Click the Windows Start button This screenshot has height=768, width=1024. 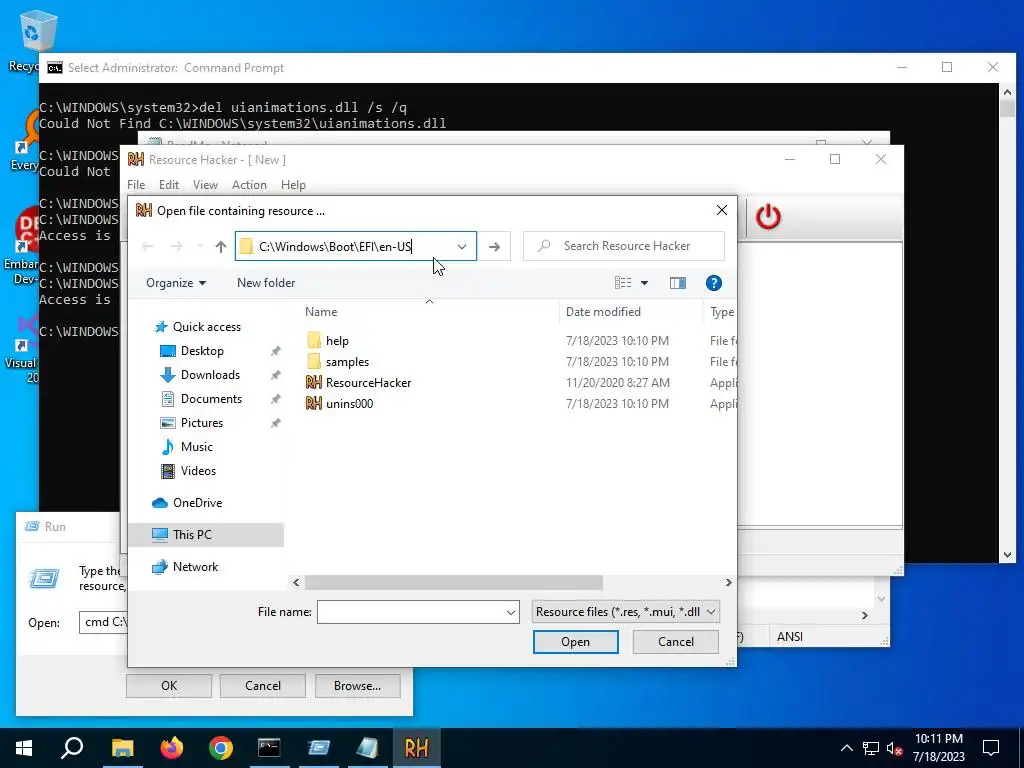(24, 748)
